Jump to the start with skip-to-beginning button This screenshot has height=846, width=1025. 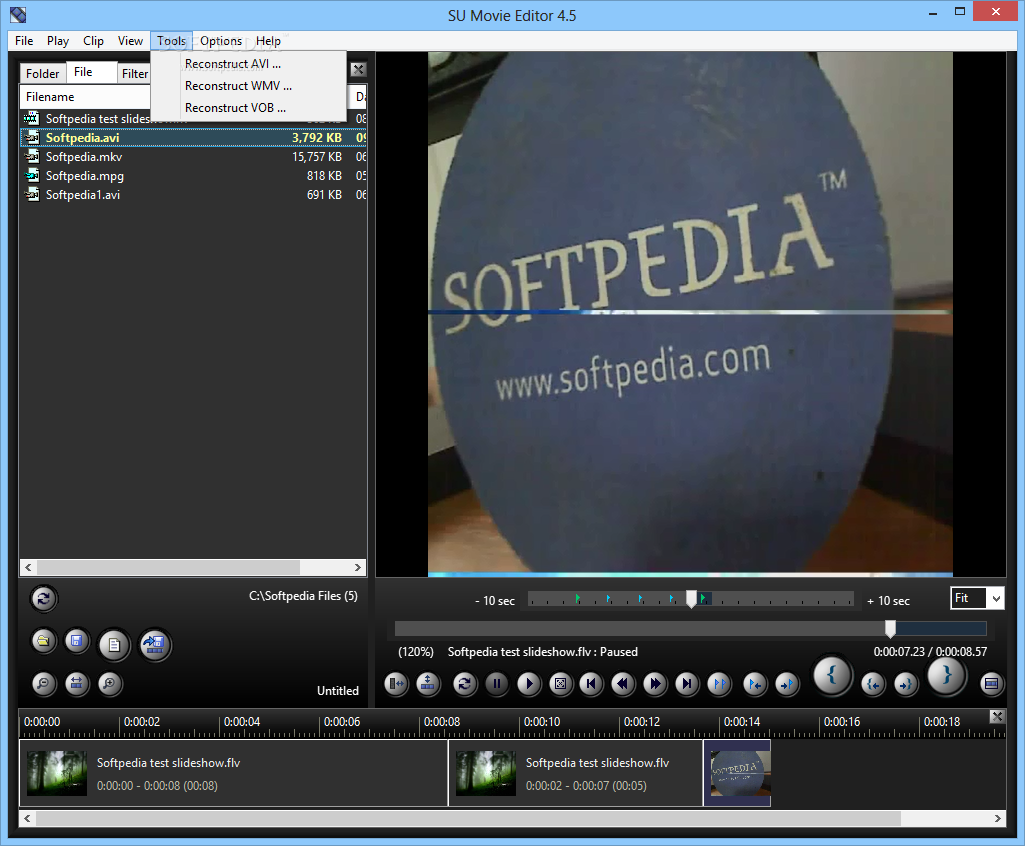[592, 684]
